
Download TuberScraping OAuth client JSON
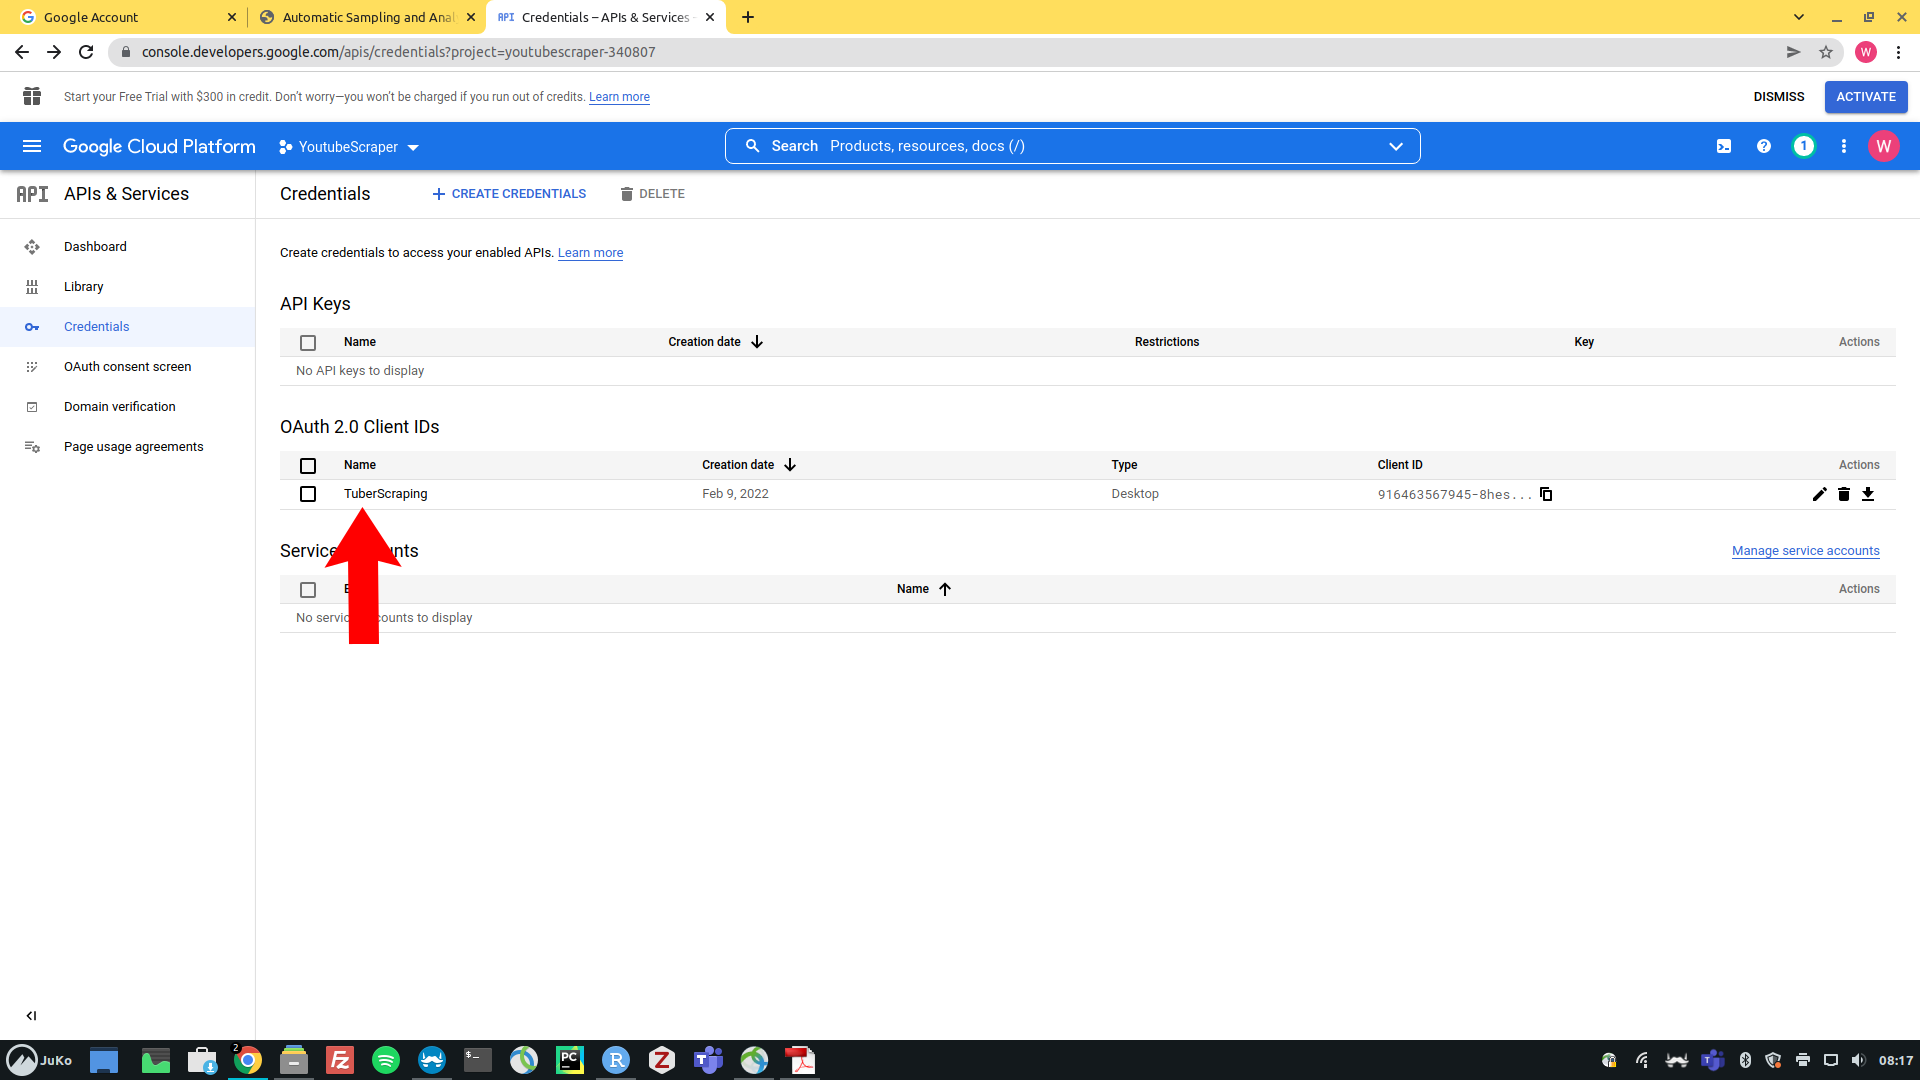coord(1867,494)
